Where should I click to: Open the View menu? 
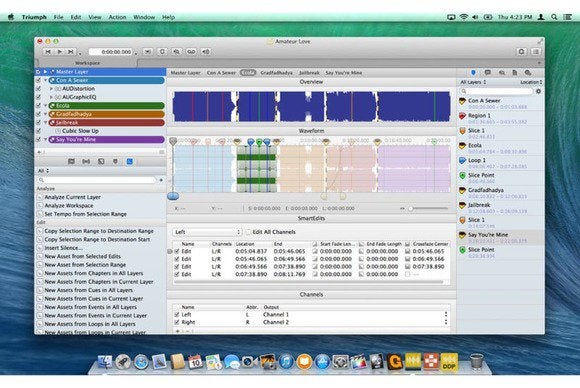(95, 17)
